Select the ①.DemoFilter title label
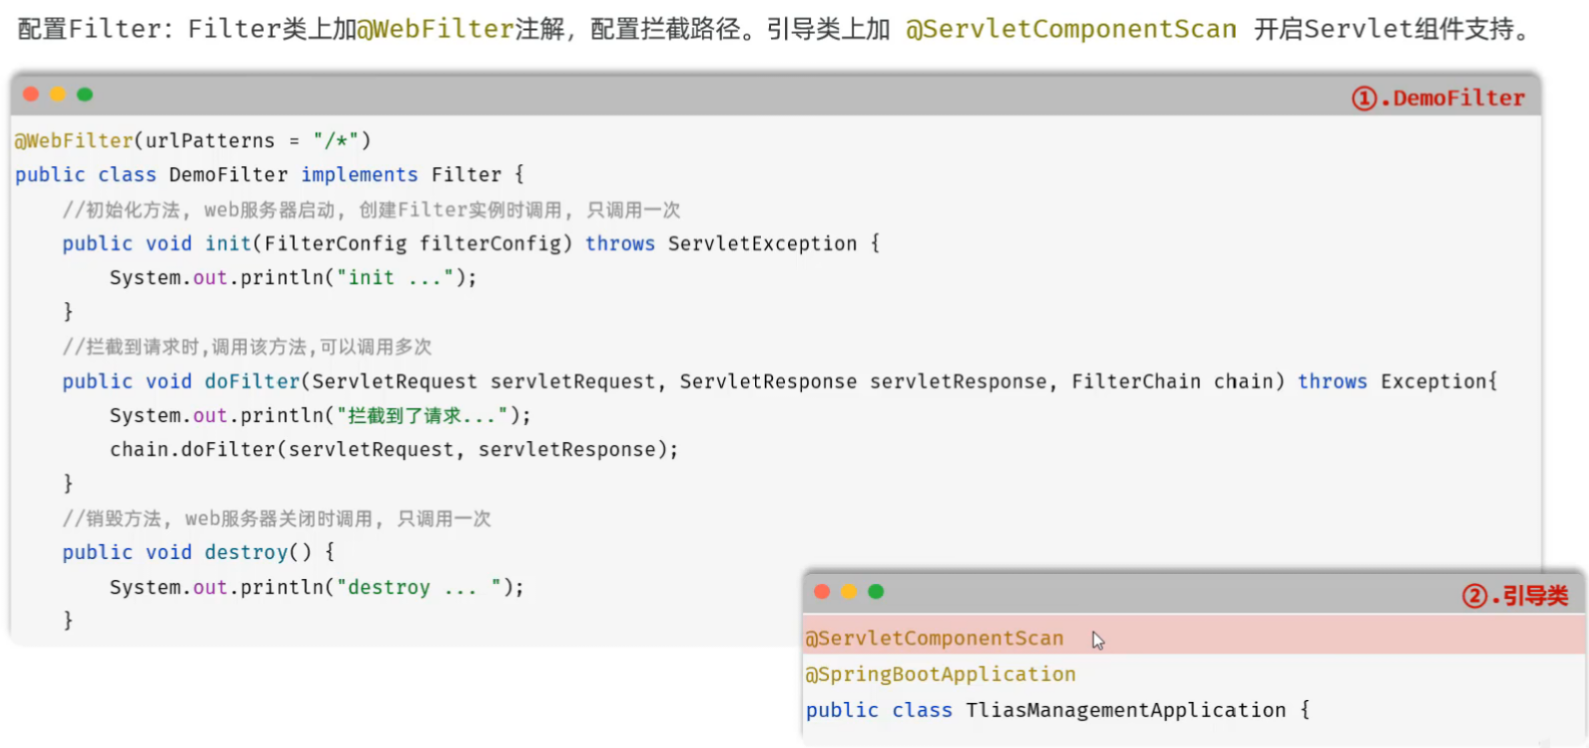The image size is (1589, 748). (1438, 98)
